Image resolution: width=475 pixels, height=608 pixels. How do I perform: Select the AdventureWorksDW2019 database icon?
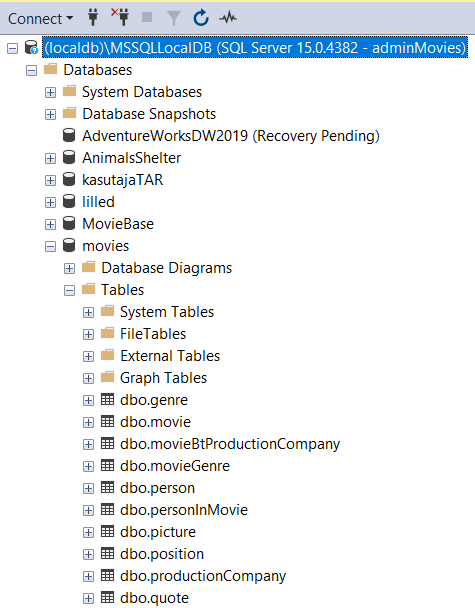[69, 136]
